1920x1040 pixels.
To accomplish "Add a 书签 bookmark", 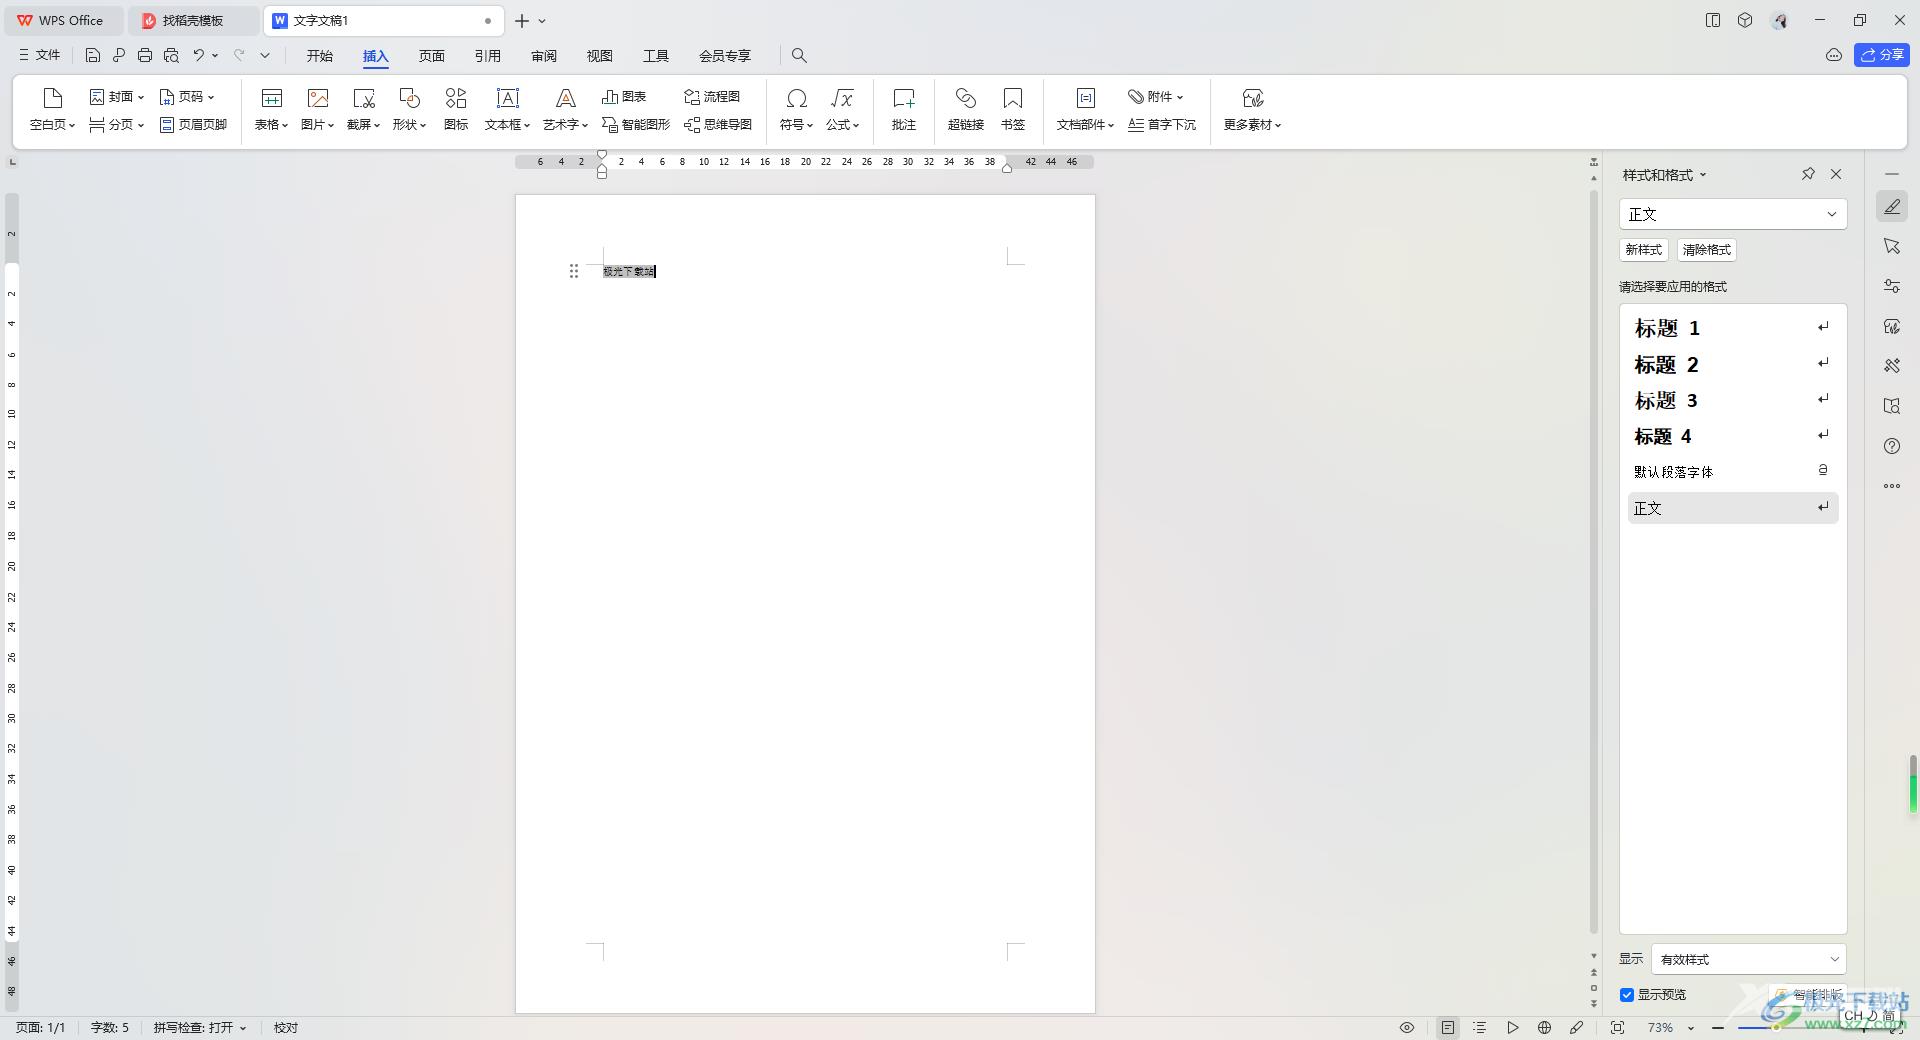I will pyautogui.click(x=1013, y=109).
